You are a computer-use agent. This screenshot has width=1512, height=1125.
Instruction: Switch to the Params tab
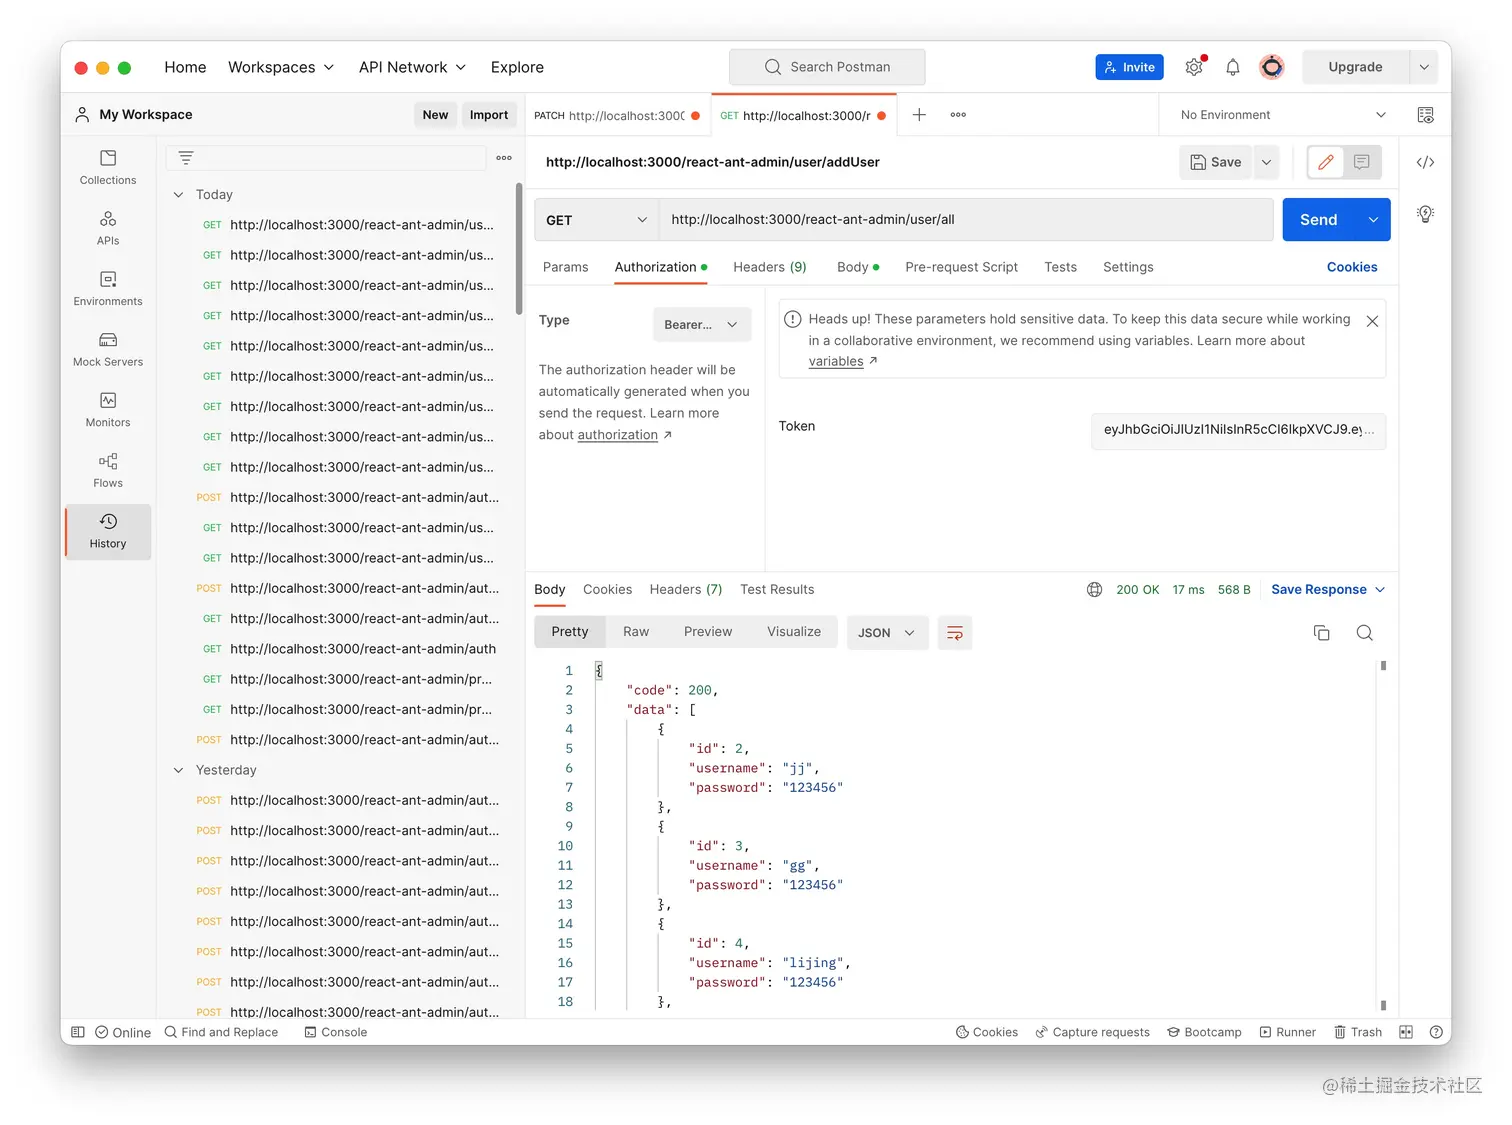[x=566, y=267]
